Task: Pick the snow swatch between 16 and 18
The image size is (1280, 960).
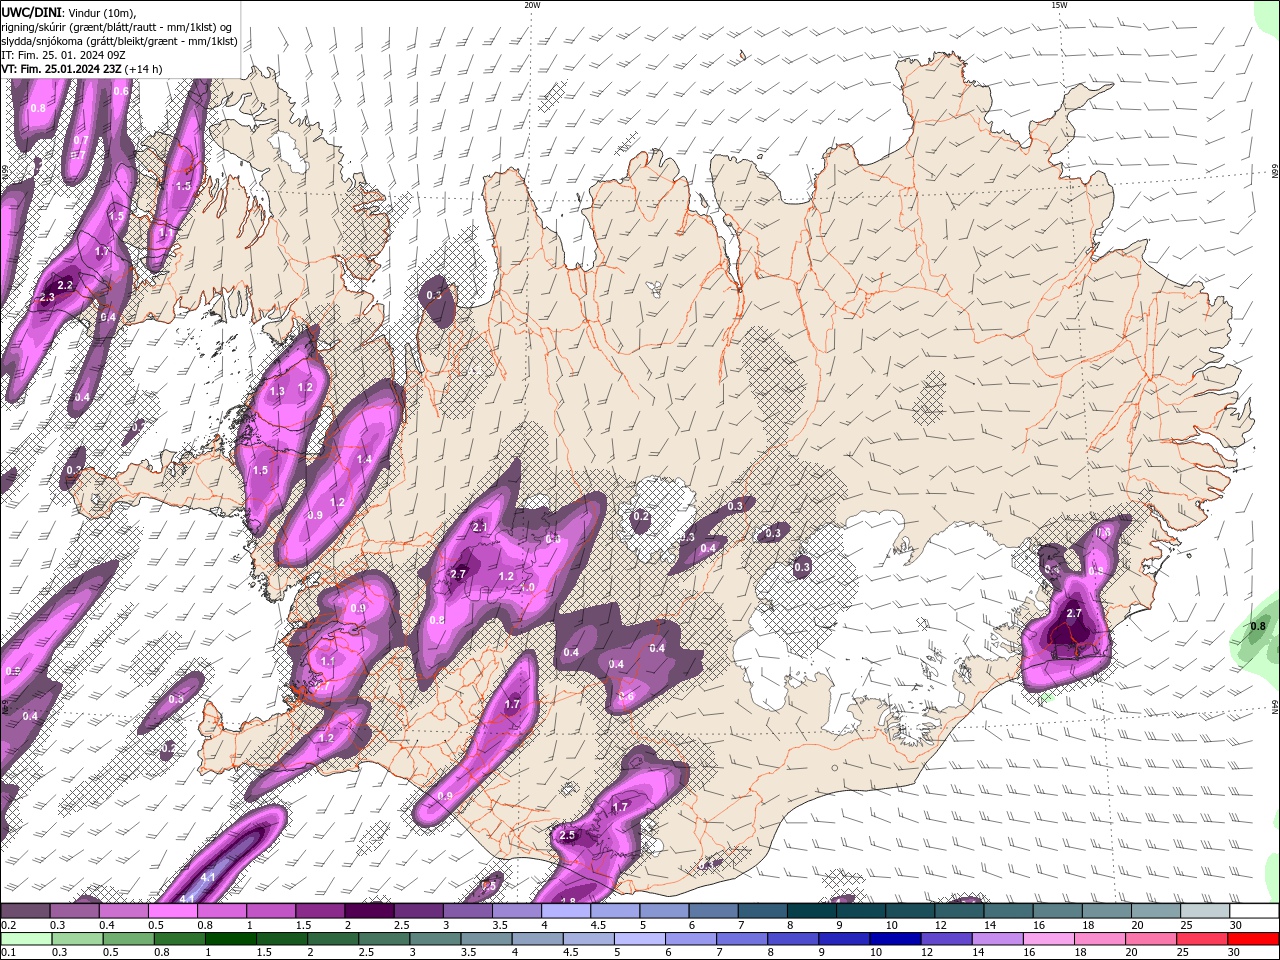Action: tap(1057, 911)
